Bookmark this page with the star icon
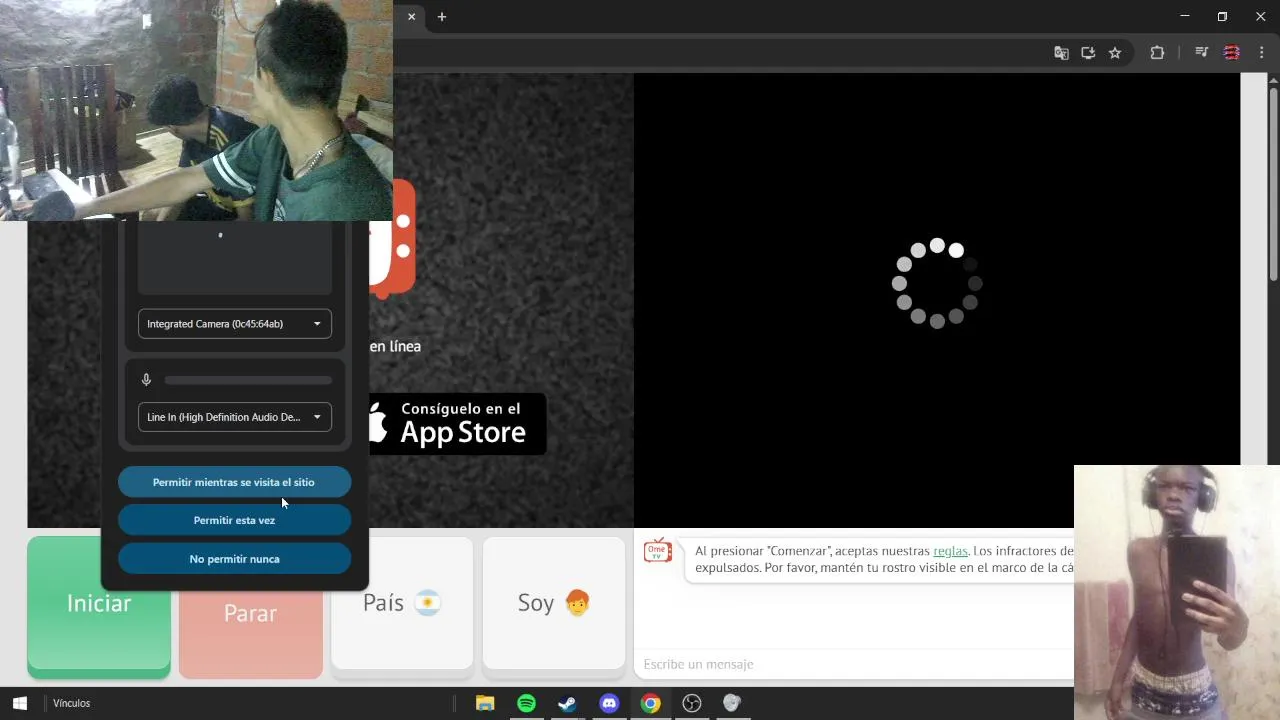Image resolution: width=1280 pixels, height=720 pixels. coord(1115,53)
